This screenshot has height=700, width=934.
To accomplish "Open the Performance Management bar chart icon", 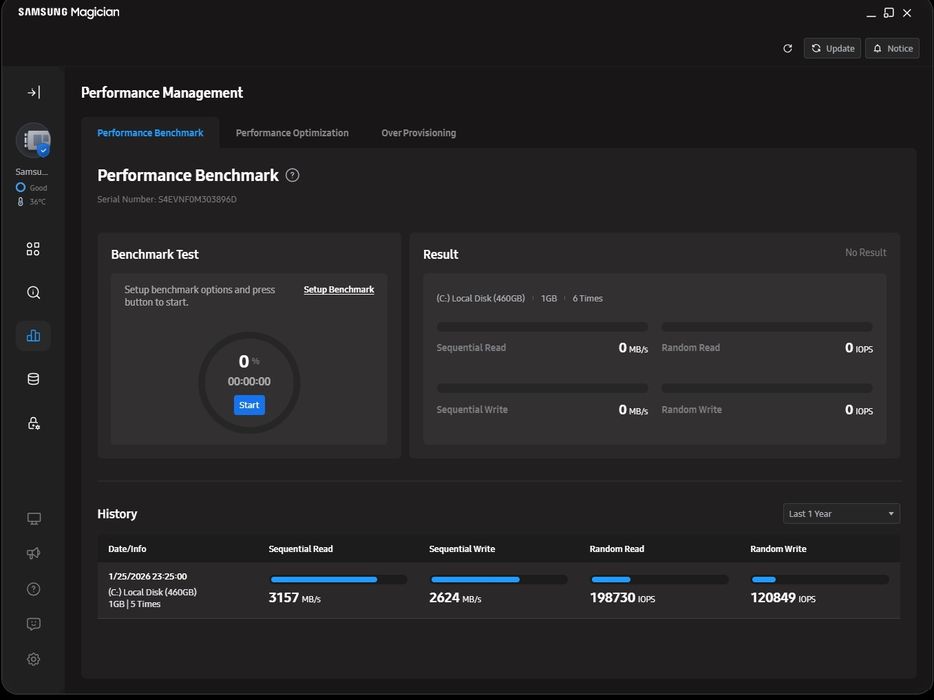I will pos(33,336).
